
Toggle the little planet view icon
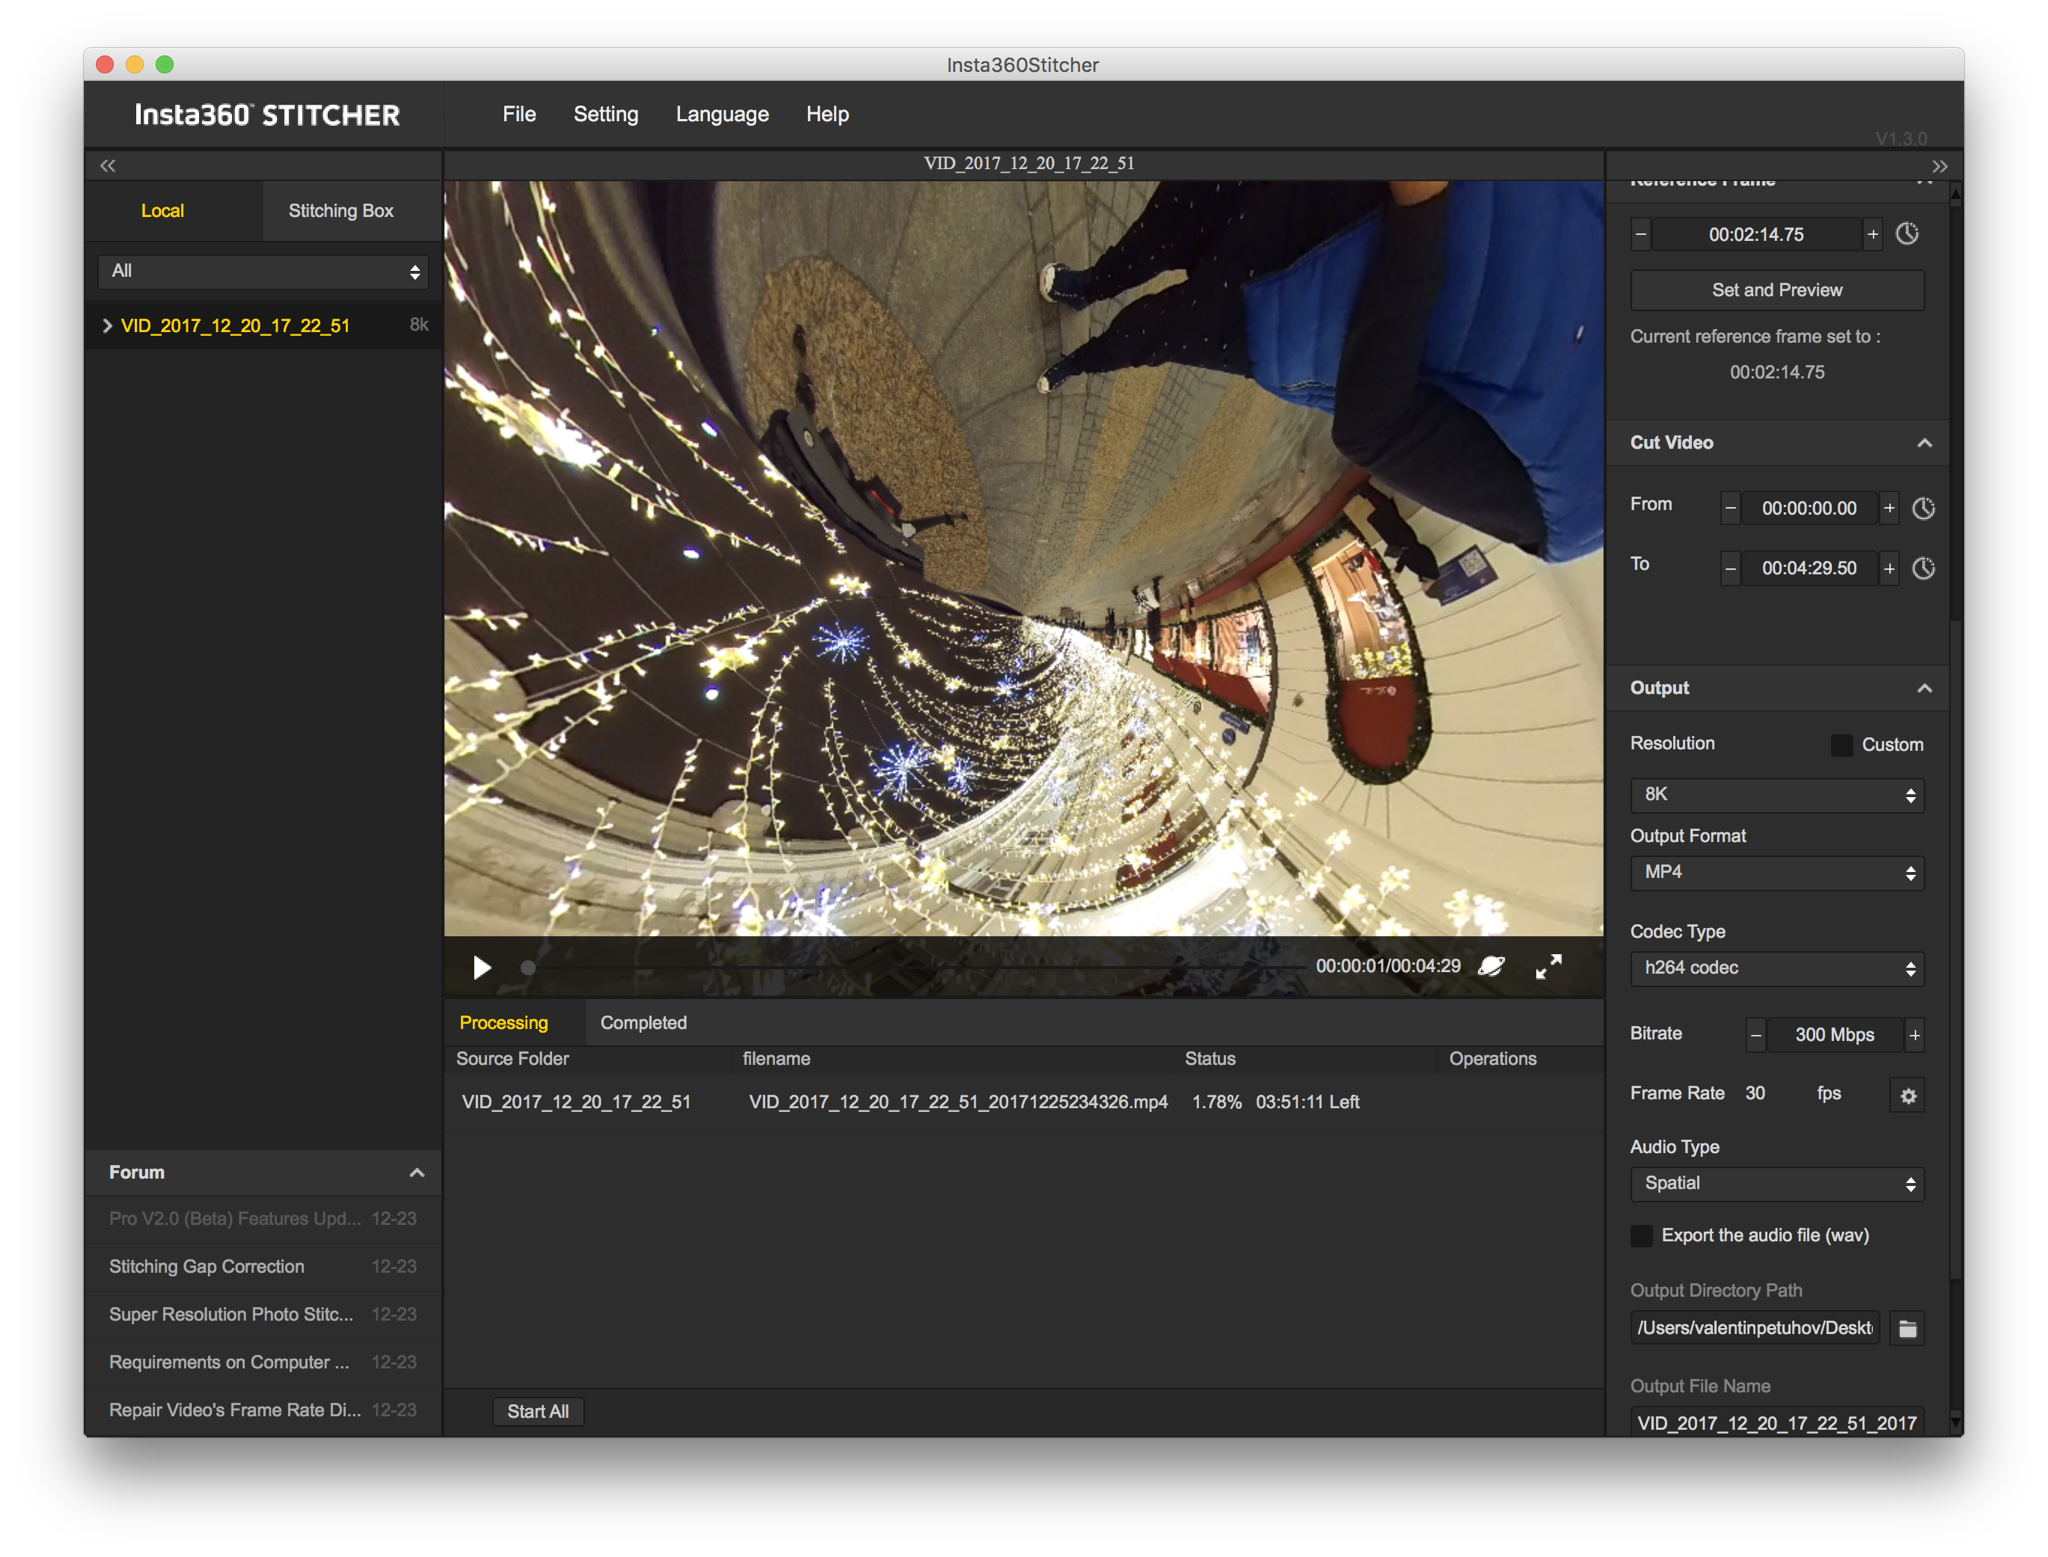click(x=1492, y=966)
